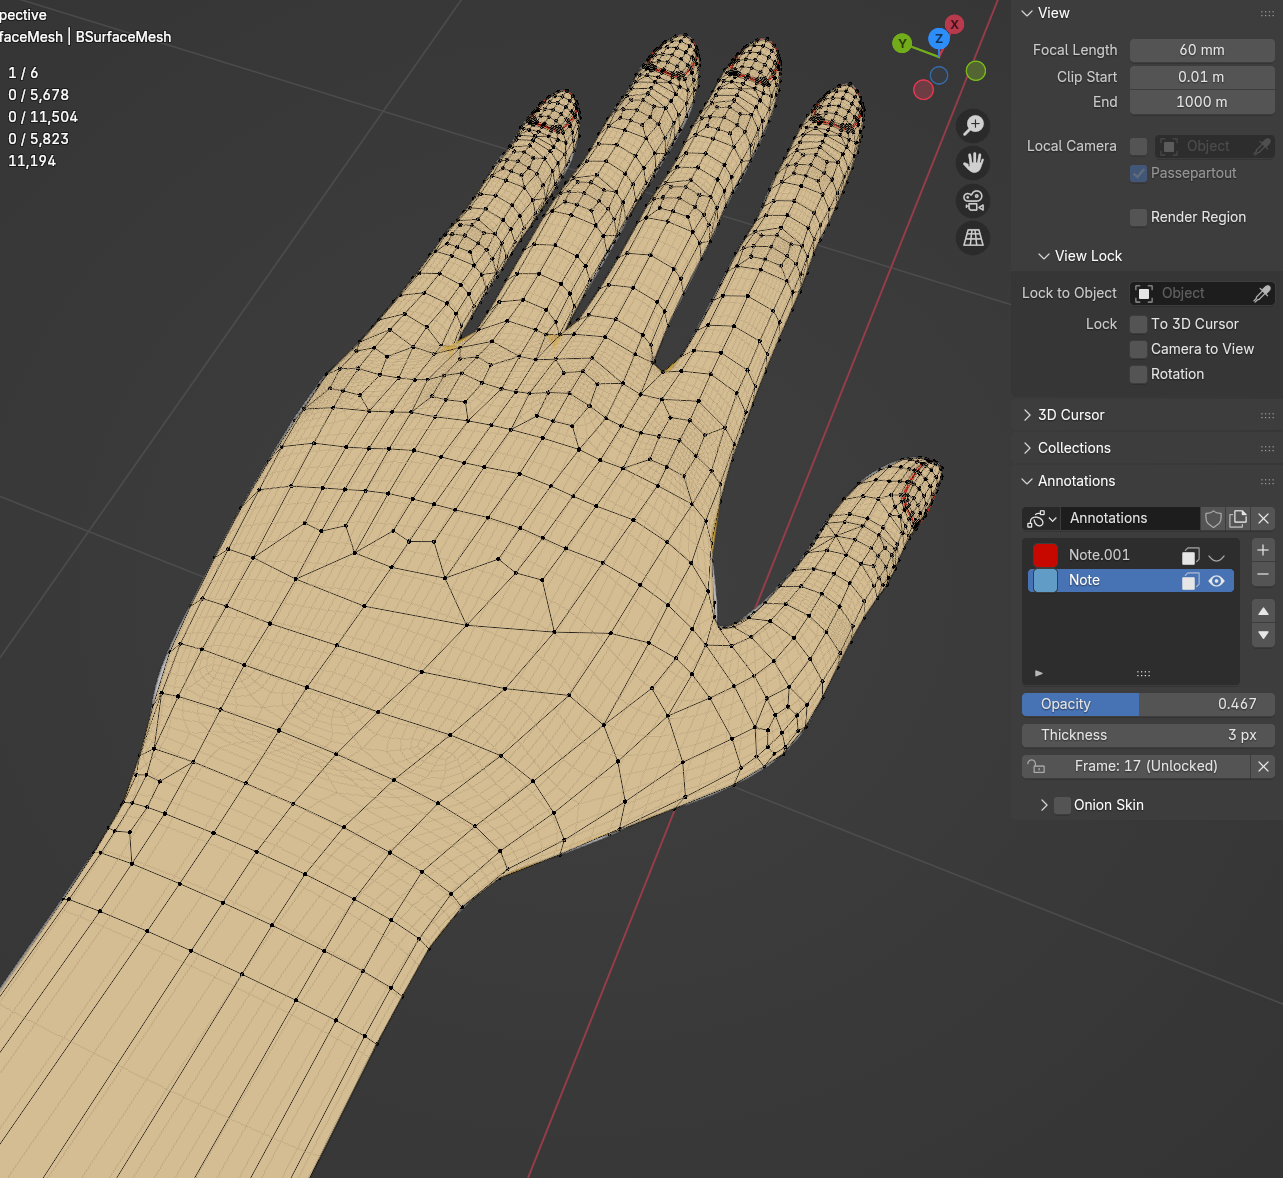Enable Lock To 3D Cursor checkbox
Image resolution: width=1283 pixels, height=1178 pixels.
click(1138, 324)
